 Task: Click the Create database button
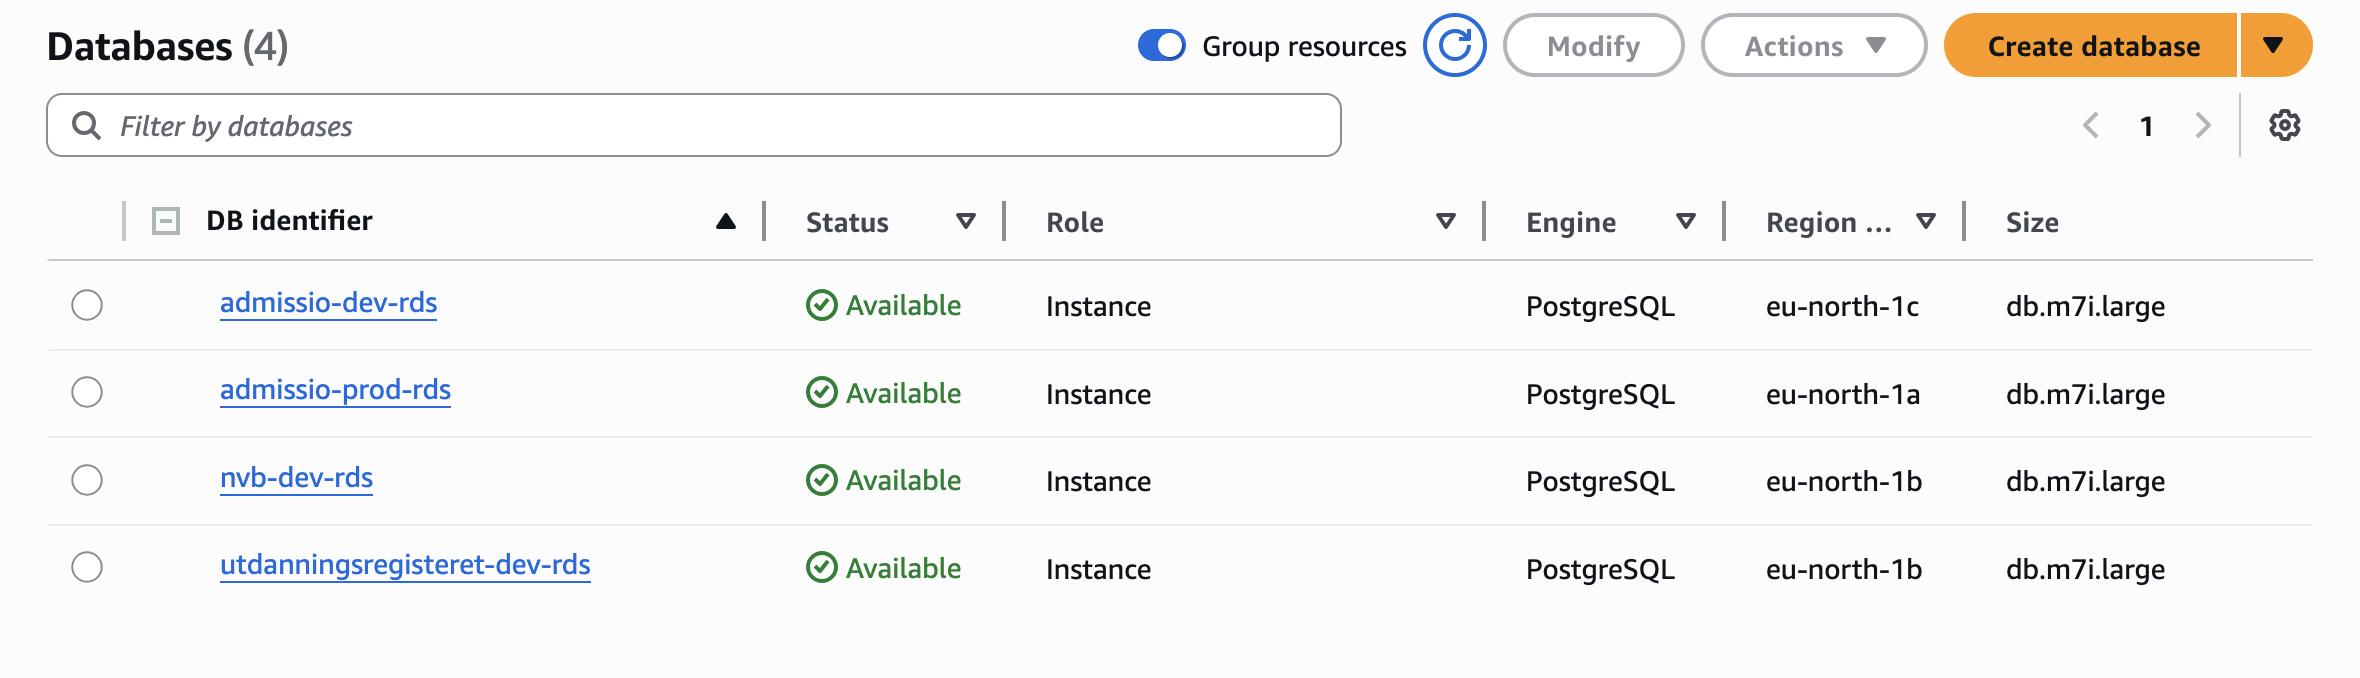point(2092,46)
